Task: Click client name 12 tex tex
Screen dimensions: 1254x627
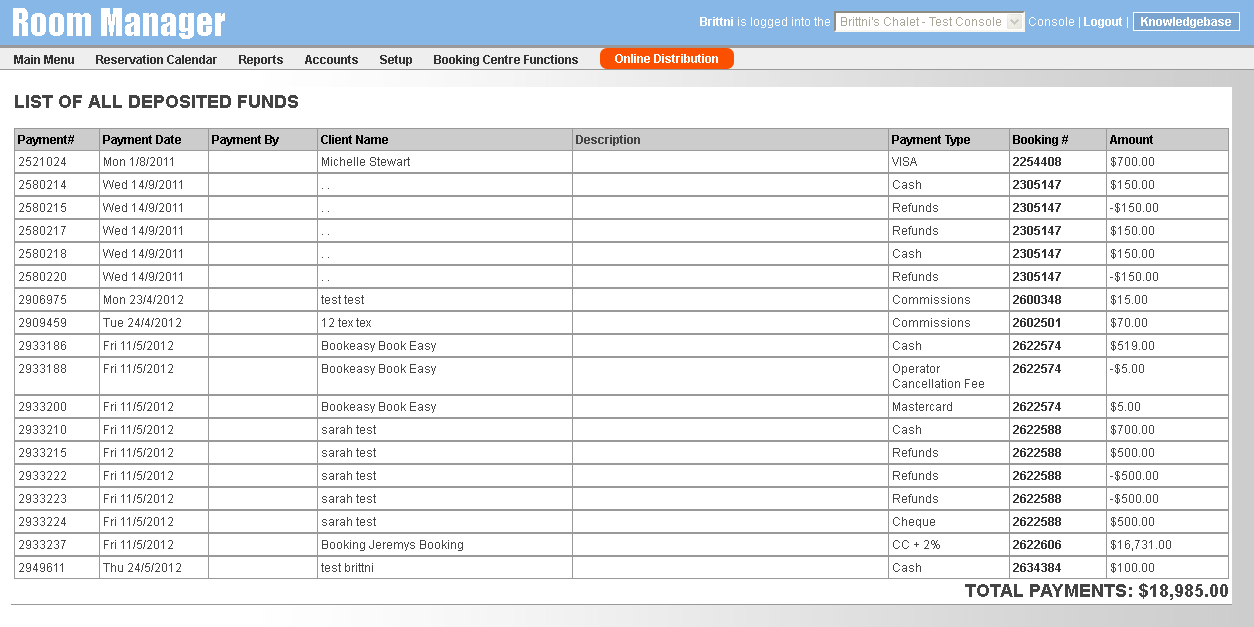Action: pos(346,323)
